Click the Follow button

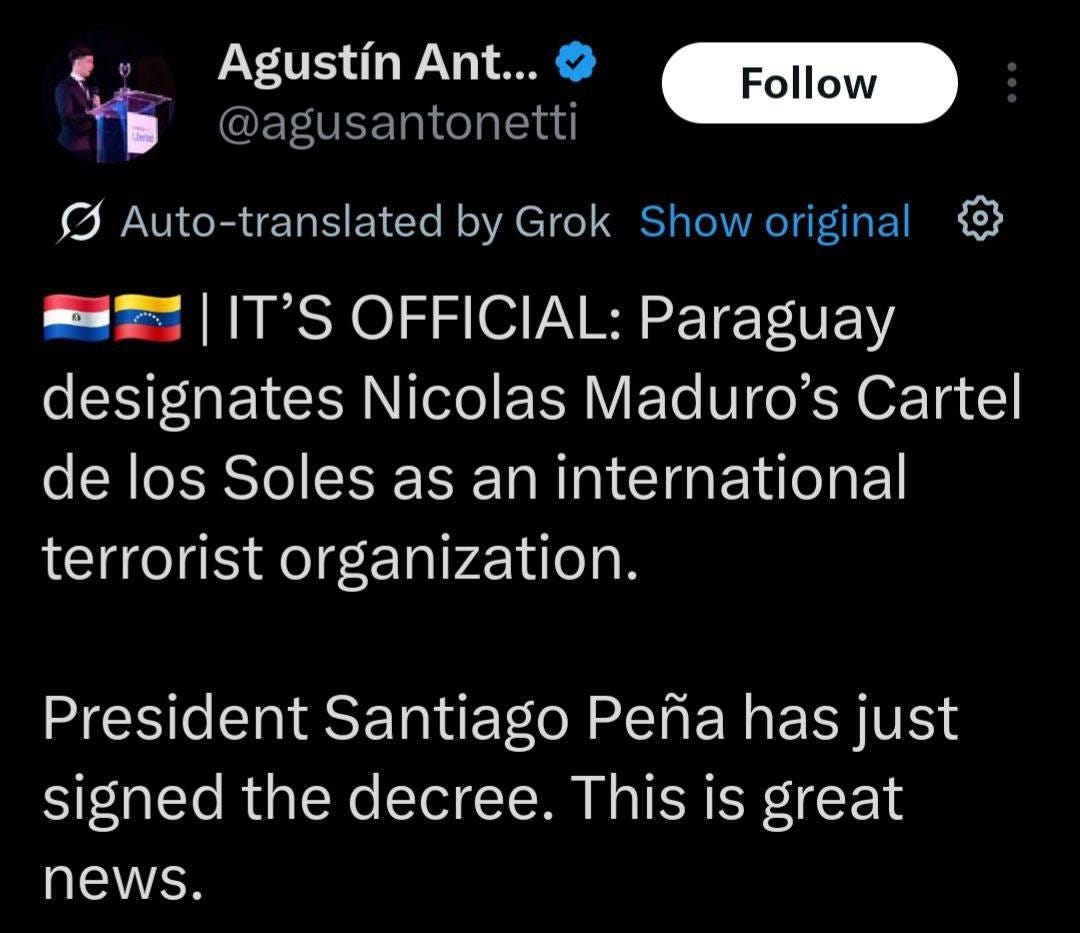[808, 83]
